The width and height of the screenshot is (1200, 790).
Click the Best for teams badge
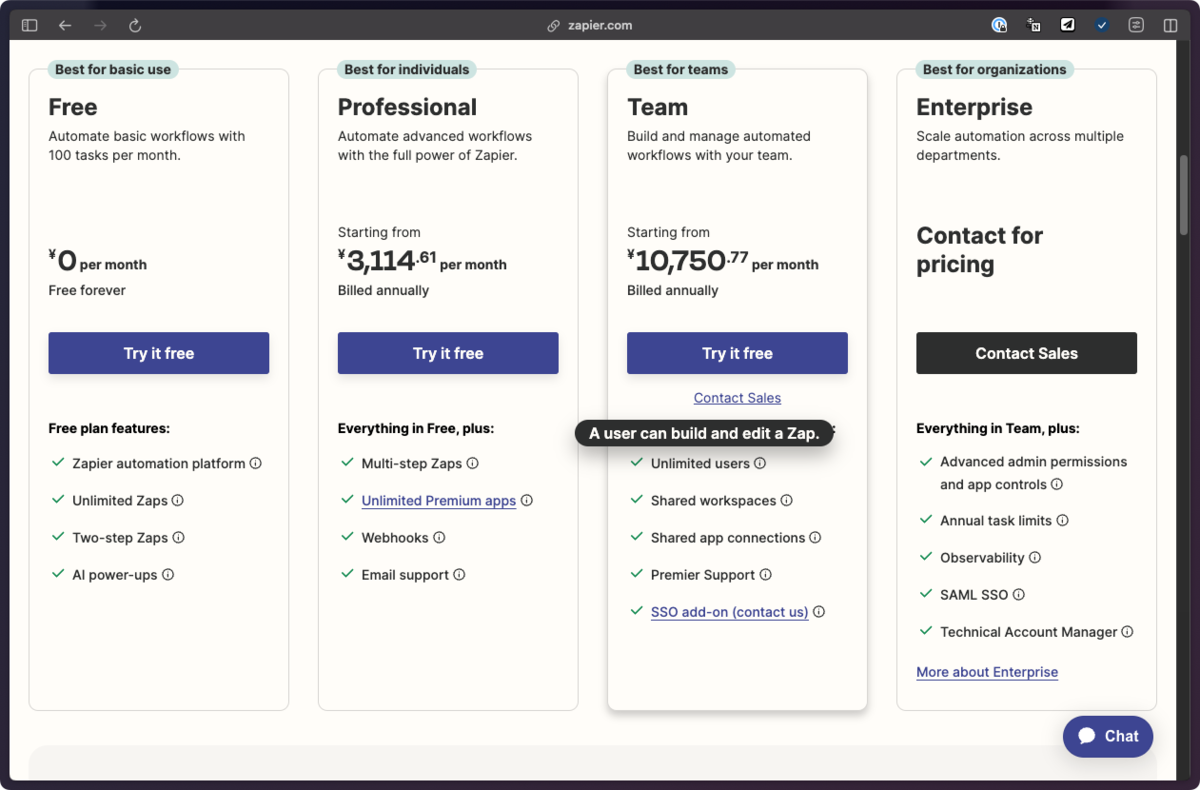click(x=681, y=69)
